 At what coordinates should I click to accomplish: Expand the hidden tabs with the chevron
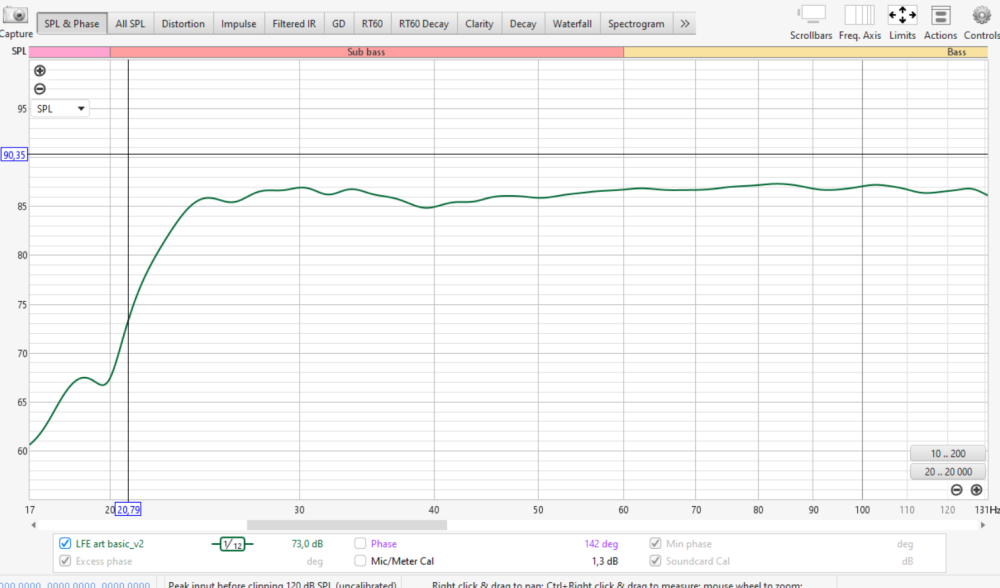[x=686, y=22]
